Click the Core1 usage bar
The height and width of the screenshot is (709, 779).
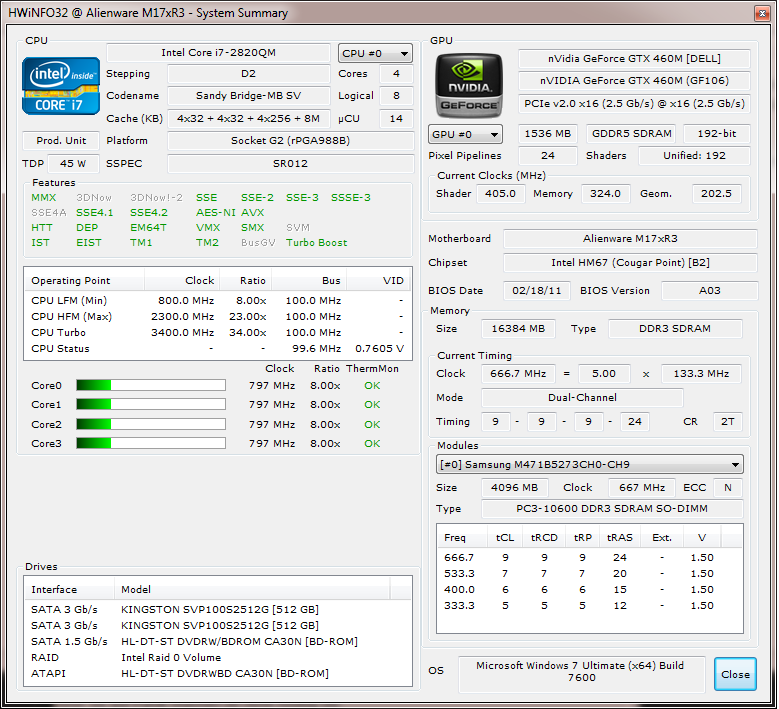point(151,404)
